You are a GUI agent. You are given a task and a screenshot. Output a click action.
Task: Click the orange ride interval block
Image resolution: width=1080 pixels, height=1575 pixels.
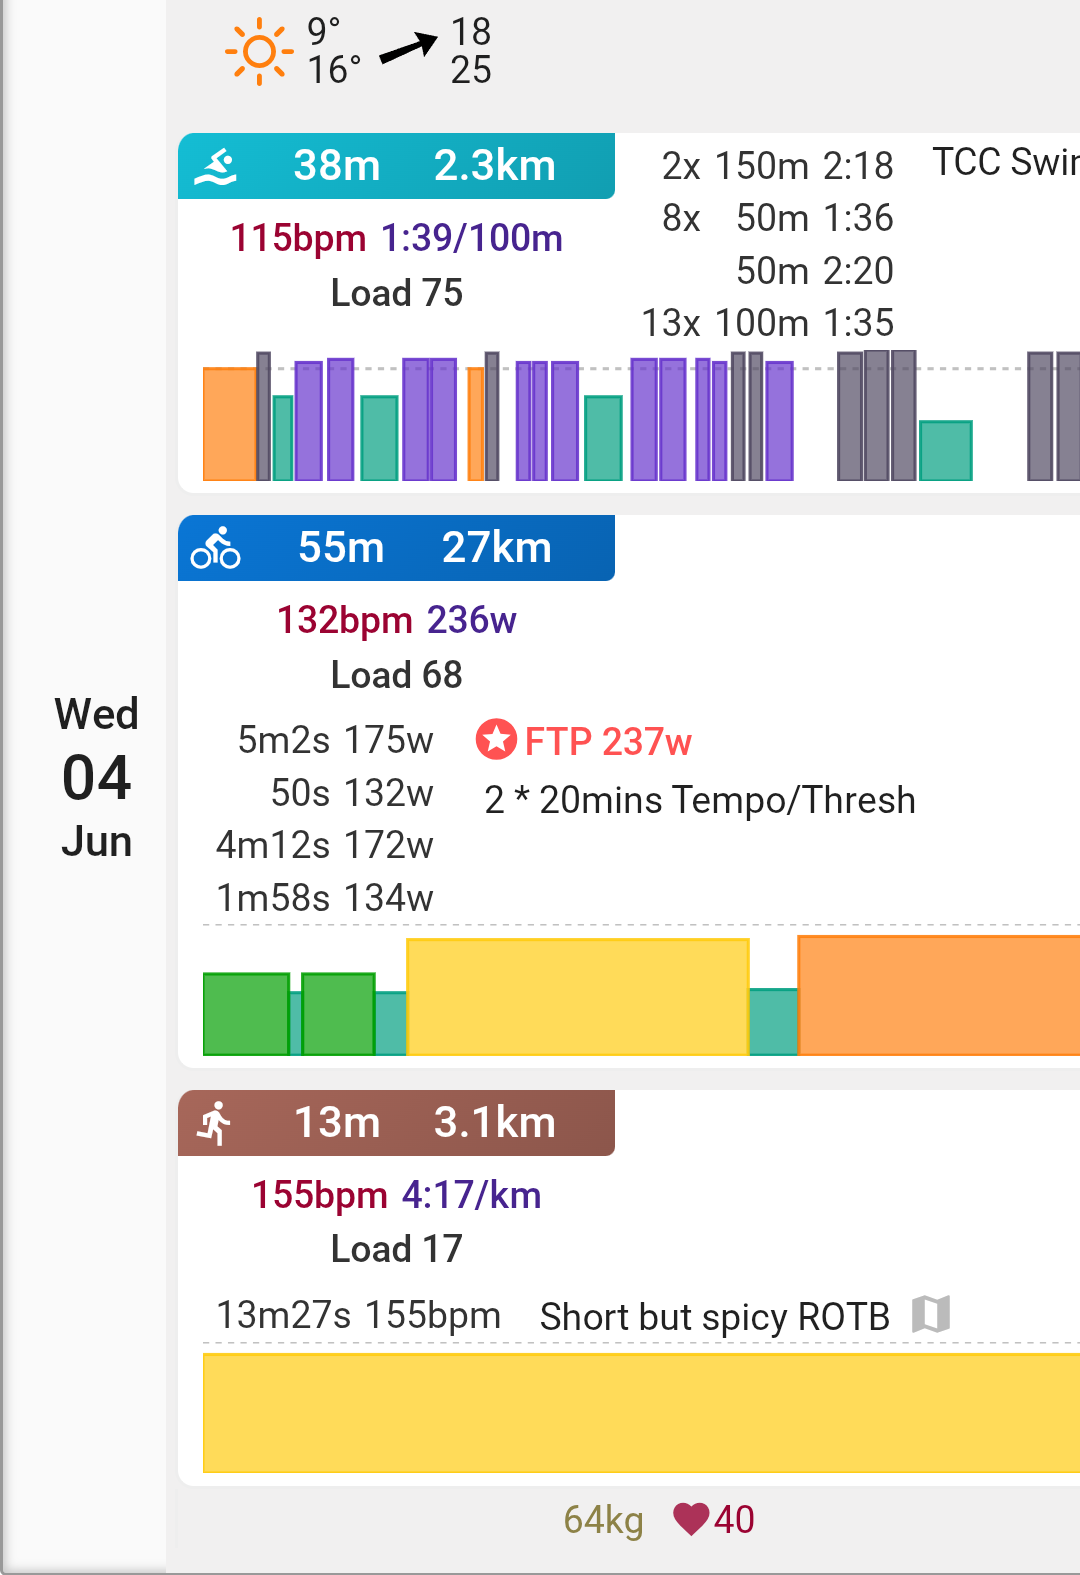coord(938,995)
